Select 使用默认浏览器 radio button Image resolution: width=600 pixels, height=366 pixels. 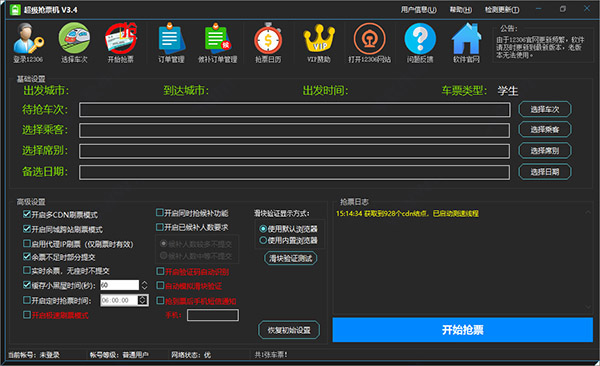click(x=263, y=229)
